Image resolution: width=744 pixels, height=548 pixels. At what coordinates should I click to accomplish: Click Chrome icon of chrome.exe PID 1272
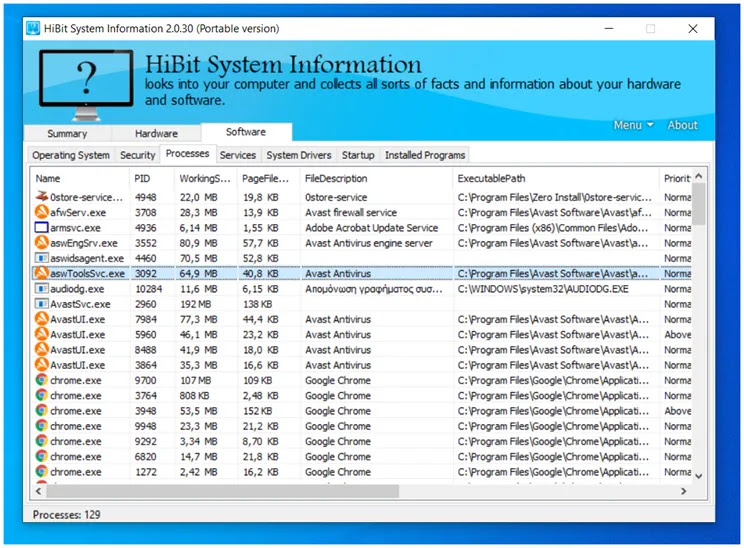click(42, 472)
